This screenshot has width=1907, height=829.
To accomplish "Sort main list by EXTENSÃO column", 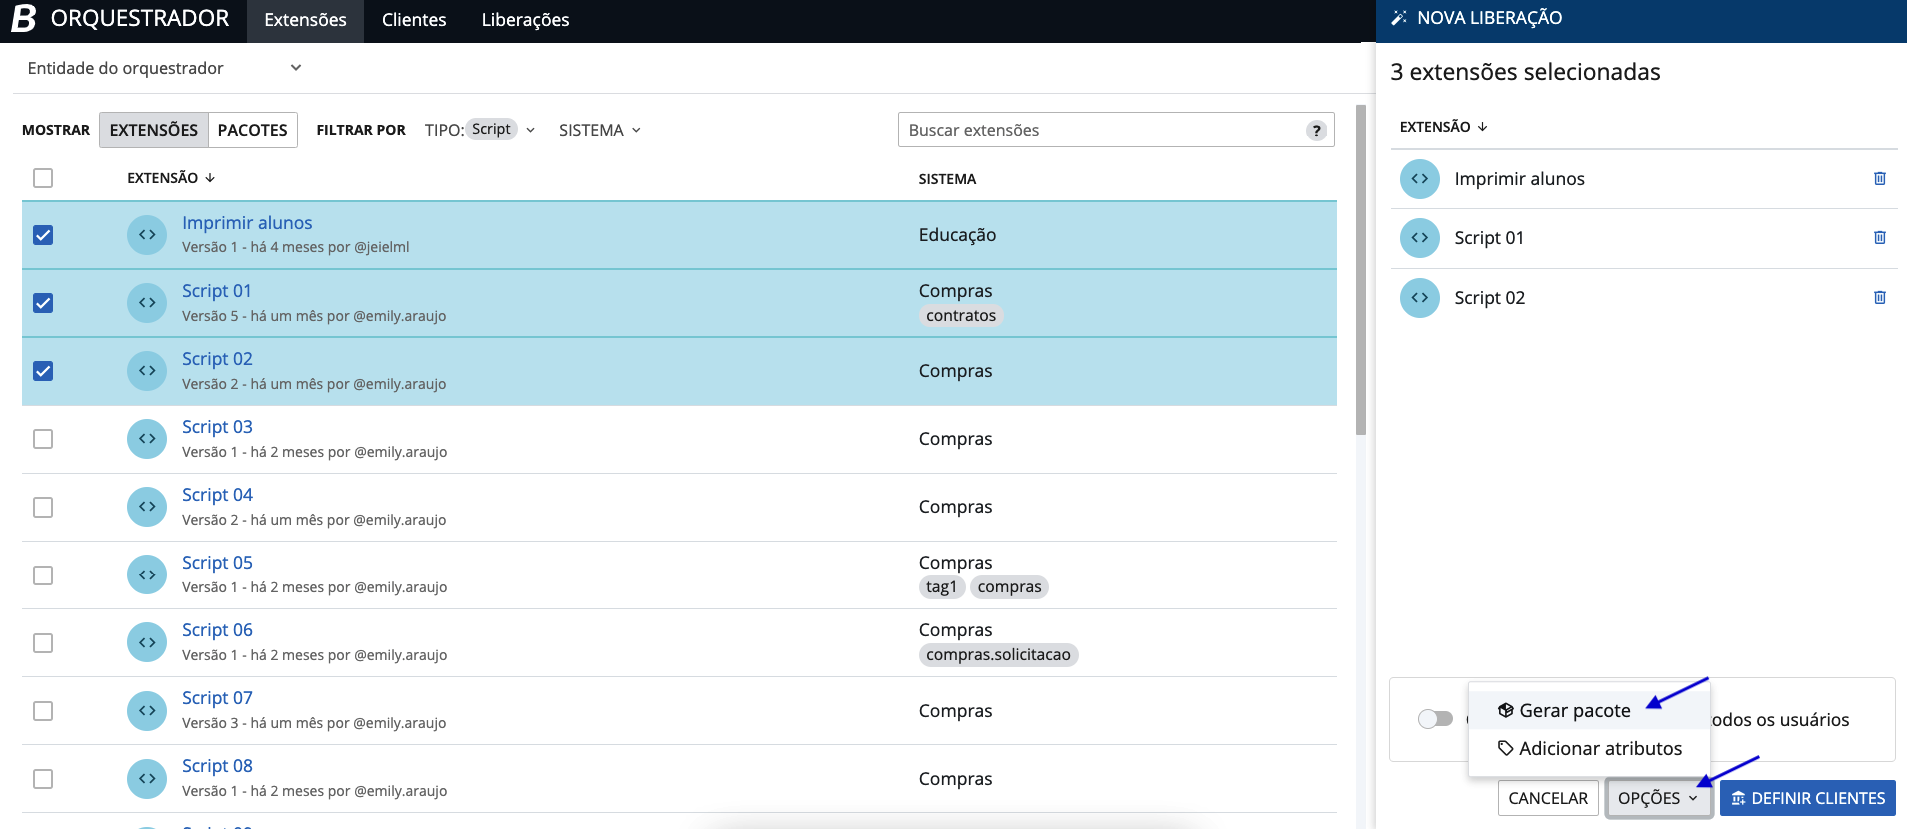I will pos(171,178).
